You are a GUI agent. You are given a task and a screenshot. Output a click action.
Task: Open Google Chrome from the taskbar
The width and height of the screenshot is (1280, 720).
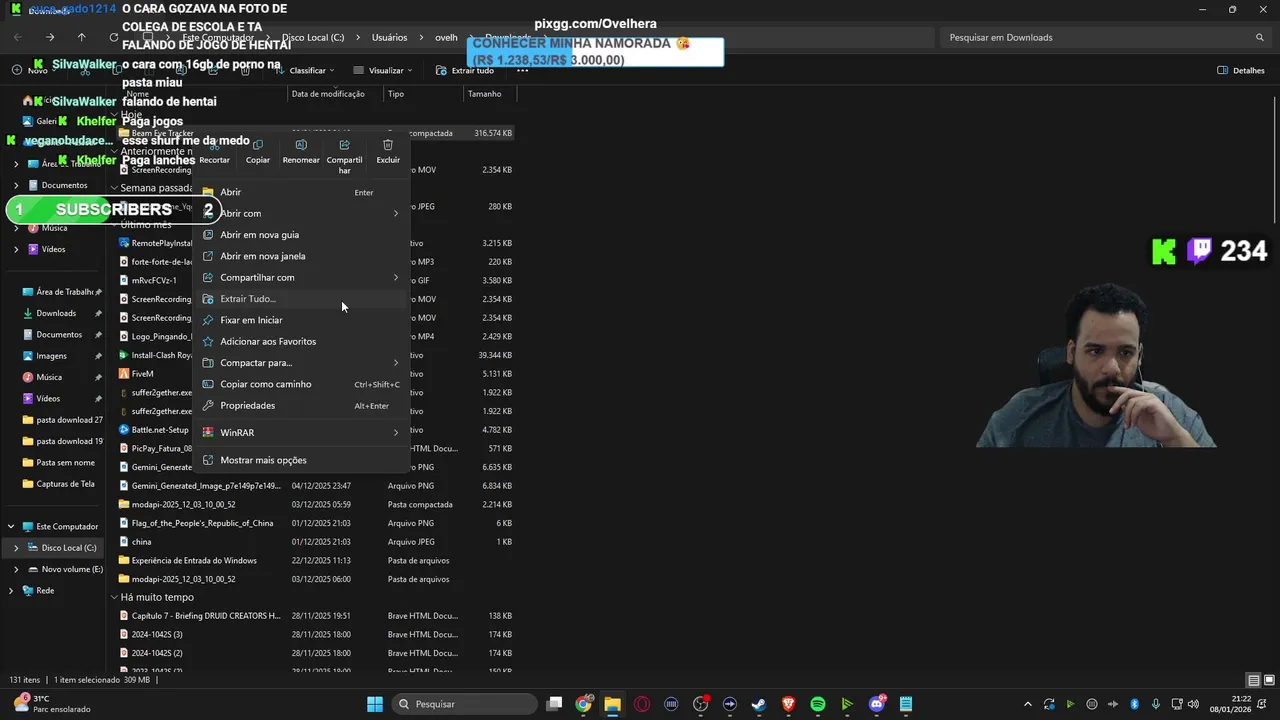pyautogui.click(x=583, y=704)
